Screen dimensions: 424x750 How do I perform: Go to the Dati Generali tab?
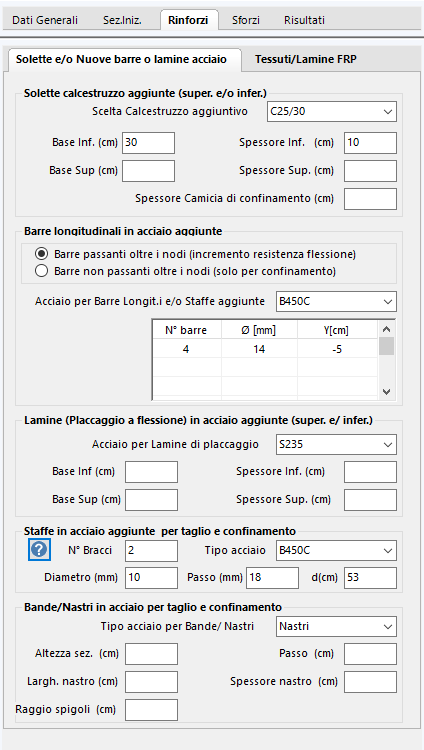(x=45, y=20)
